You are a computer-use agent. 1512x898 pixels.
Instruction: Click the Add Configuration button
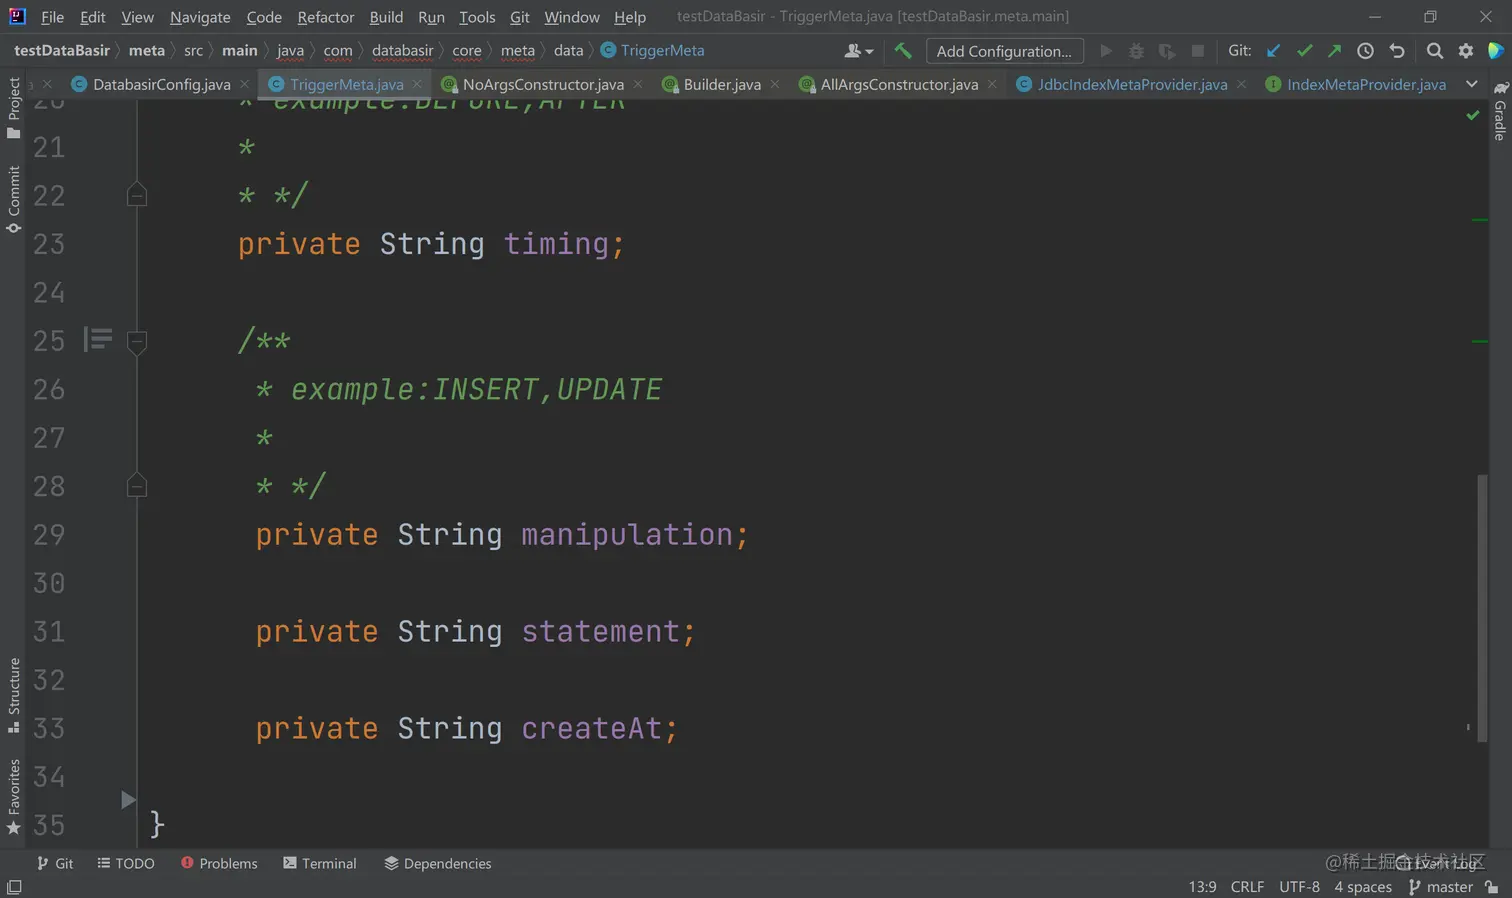[x=1003, y=51]
